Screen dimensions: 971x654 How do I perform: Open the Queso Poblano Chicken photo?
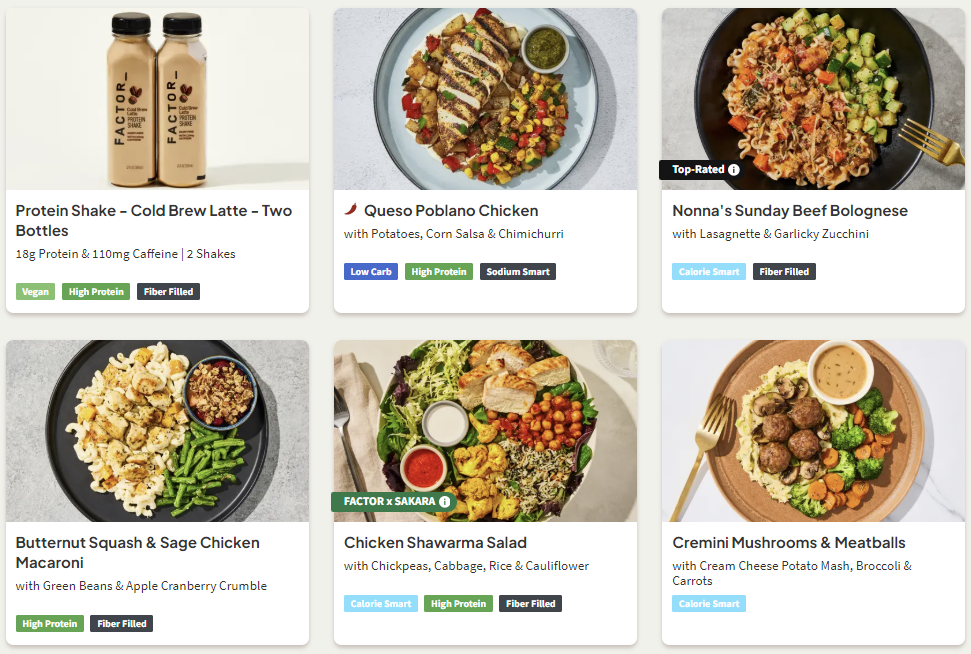[485, 98]
